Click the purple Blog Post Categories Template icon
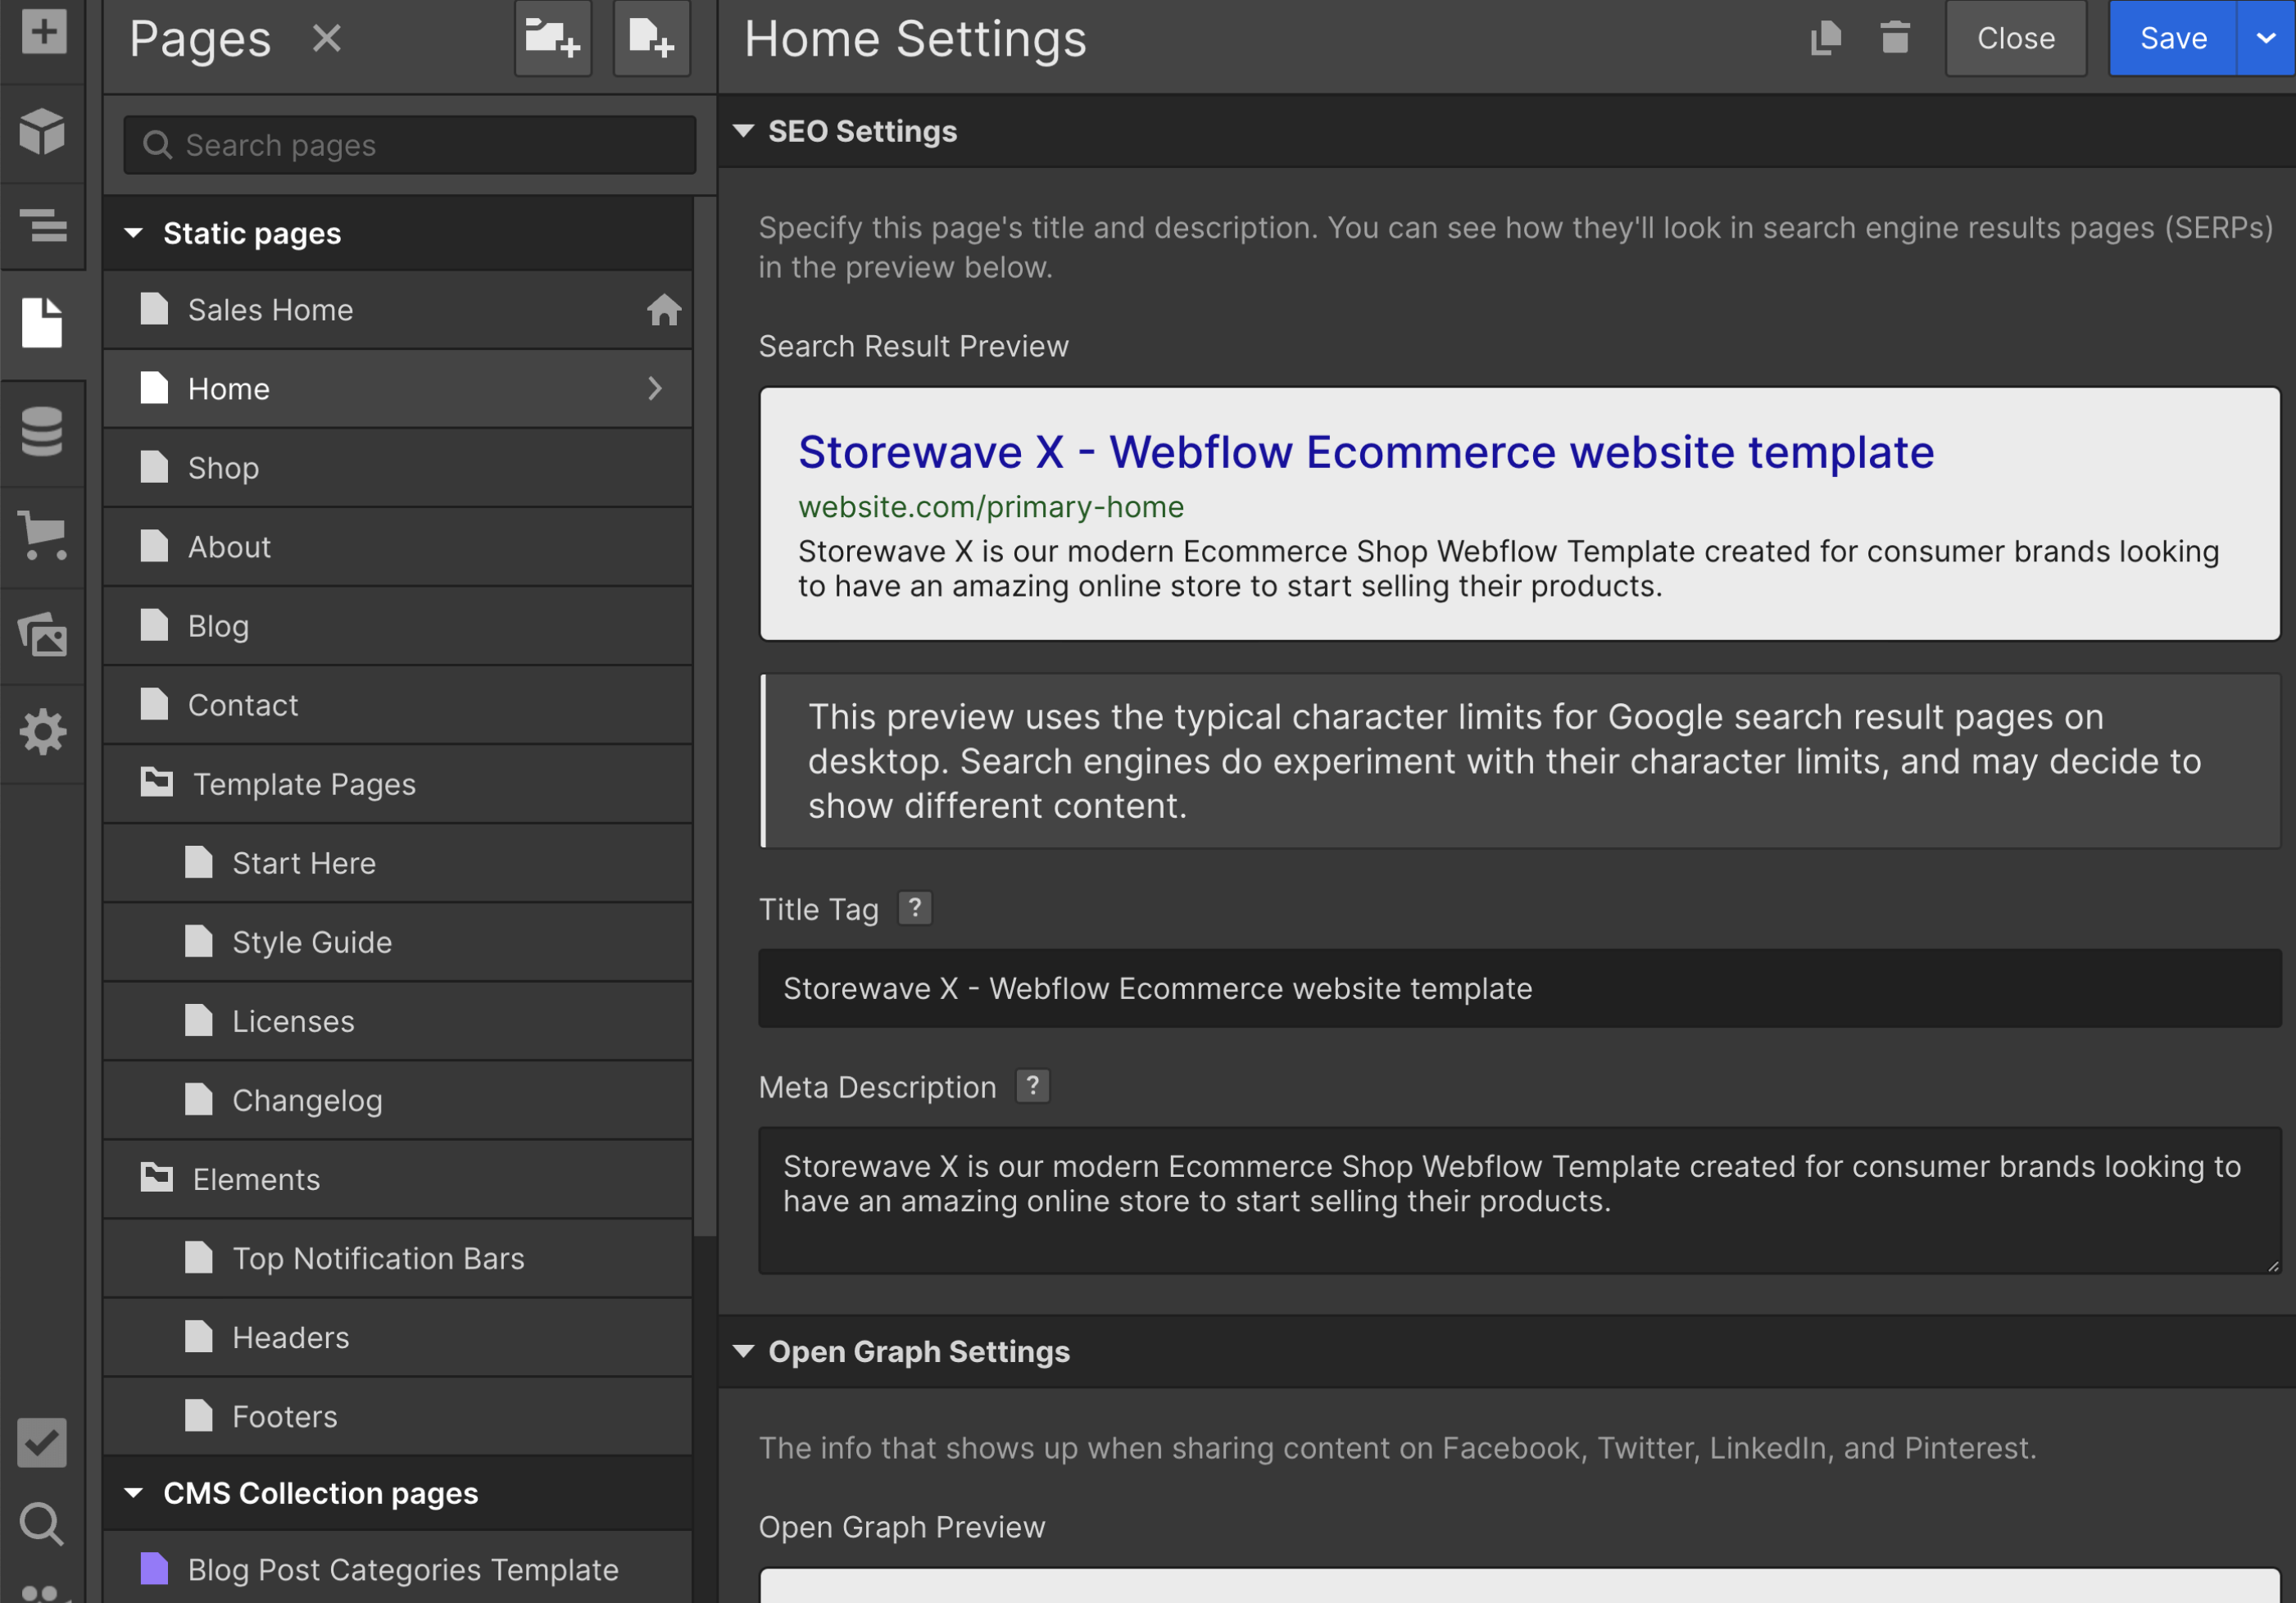 [x=154, y=1568]
